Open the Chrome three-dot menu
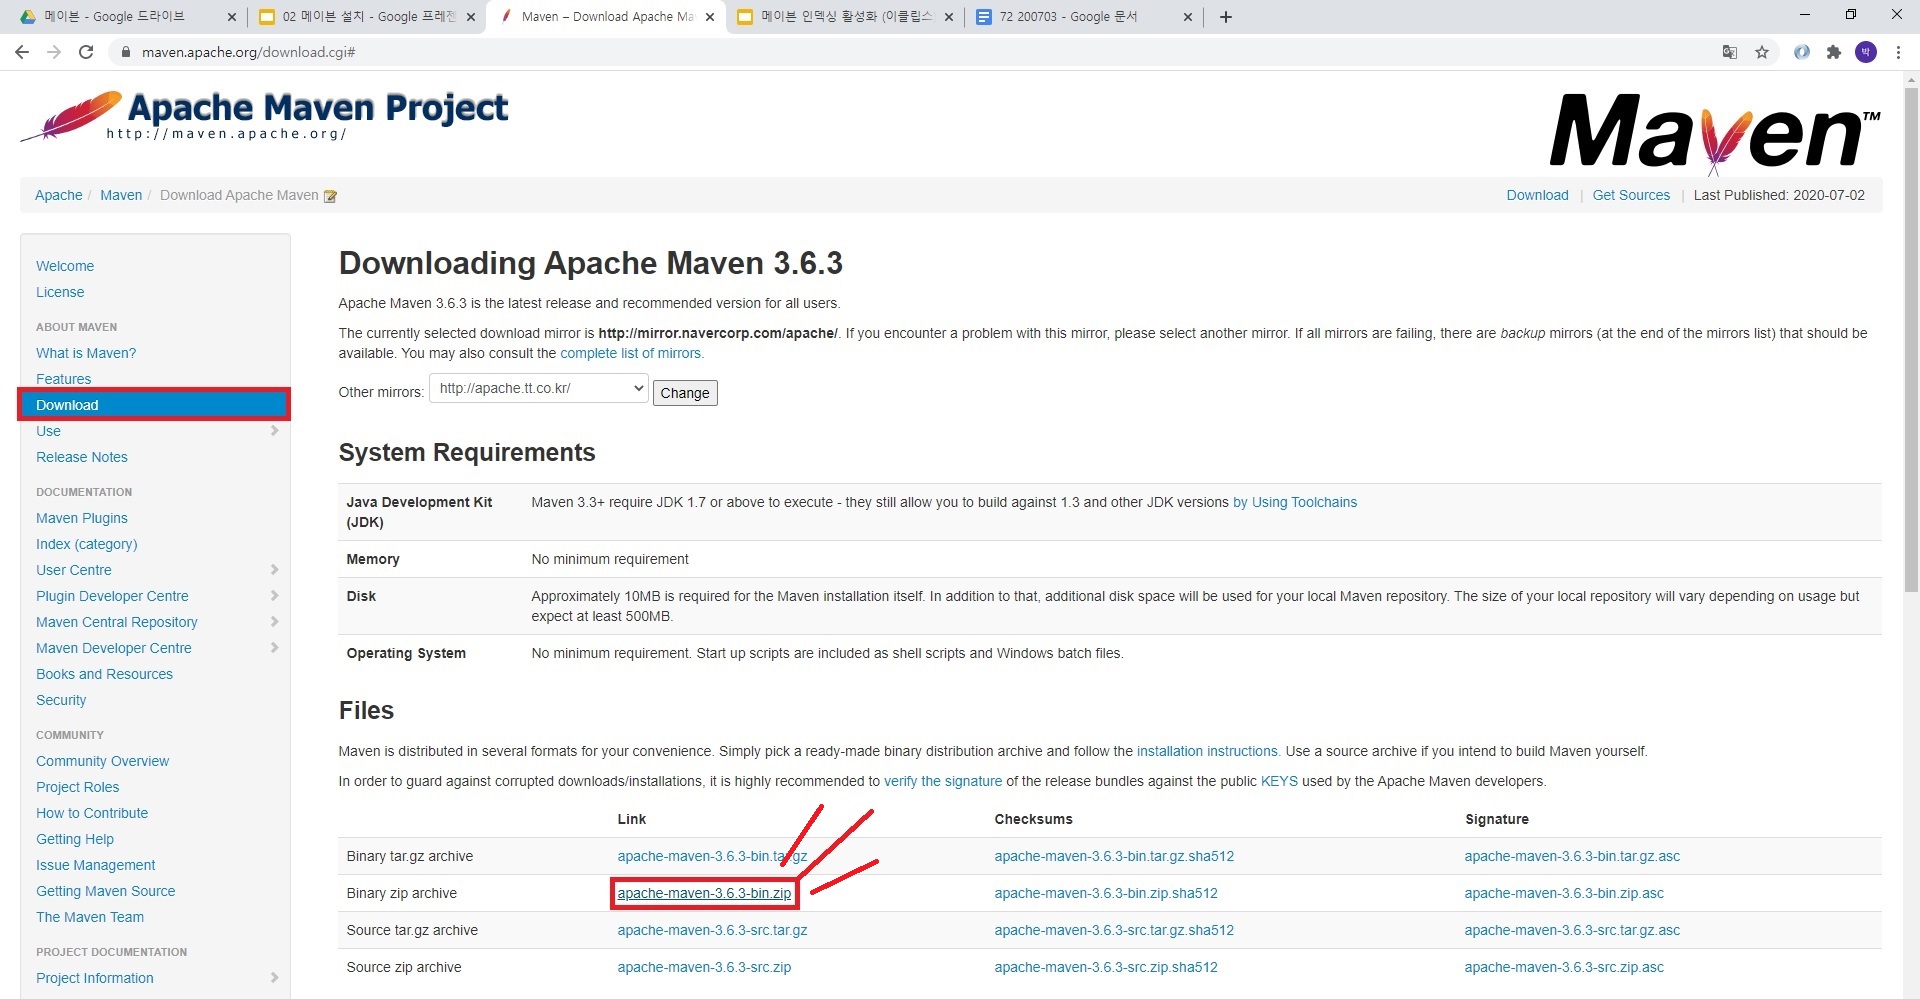Viewport: 1920px width, 999px height. pyautogui.click(x=1898, y=52)
